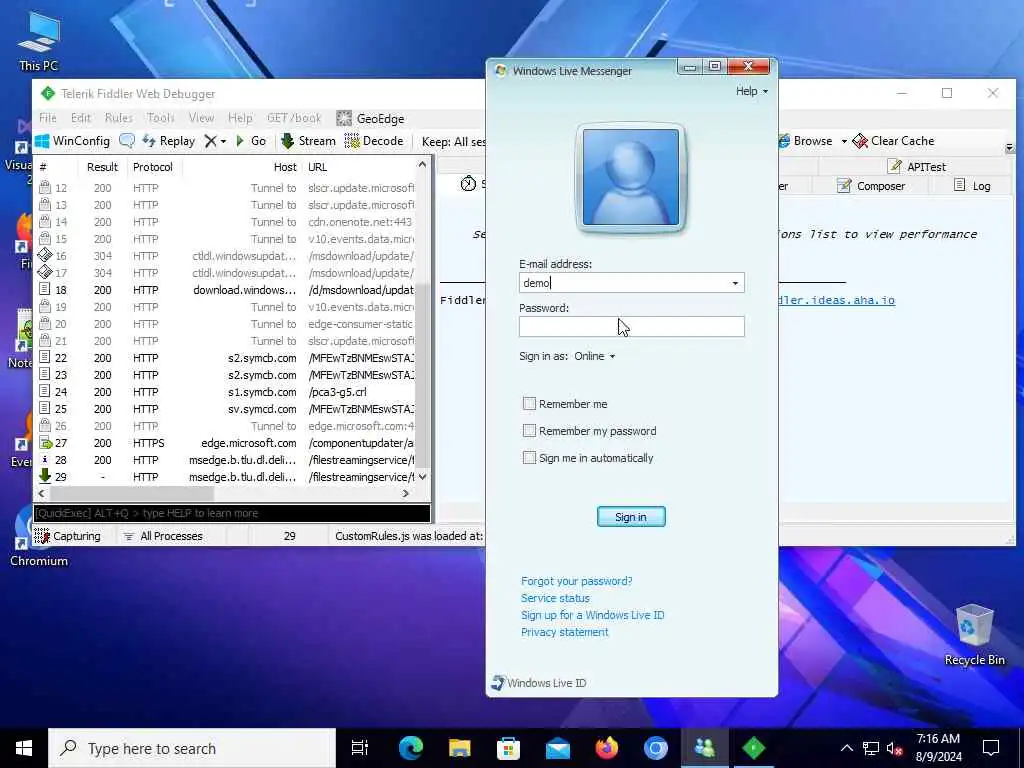Open the Service status link

[555, 598]
